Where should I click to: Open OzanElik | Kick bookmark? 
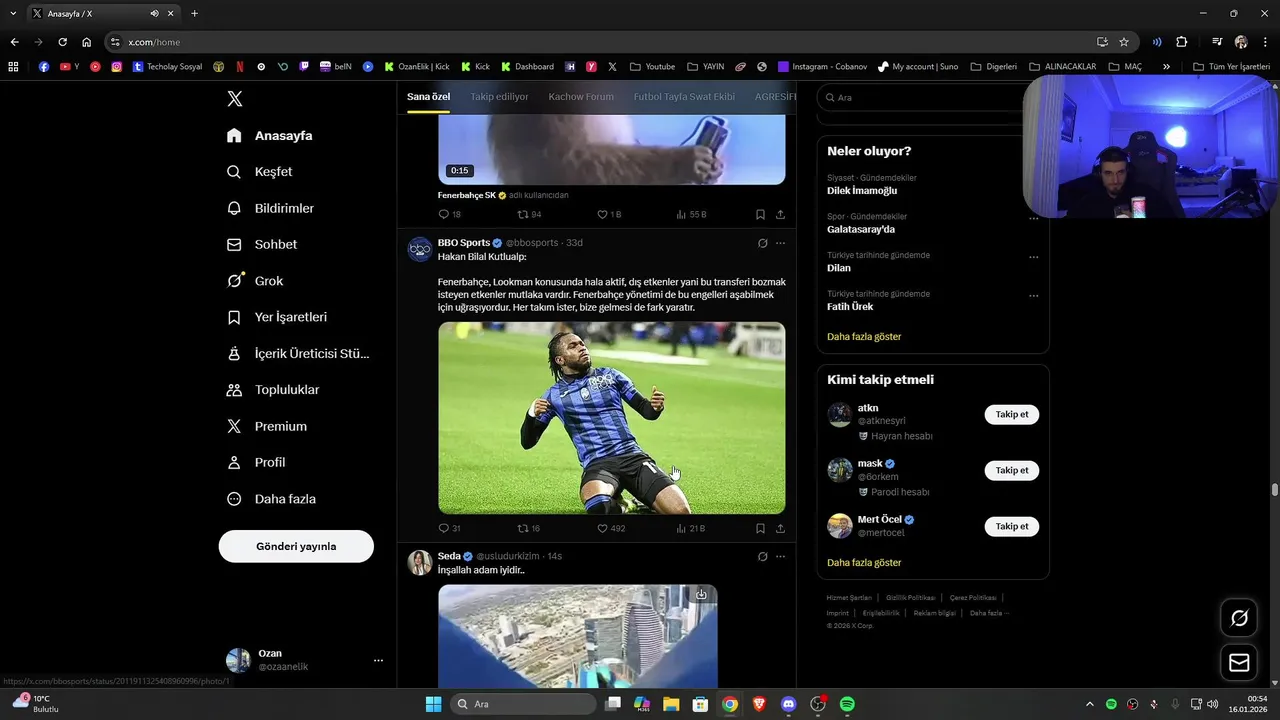pos(417,67)
